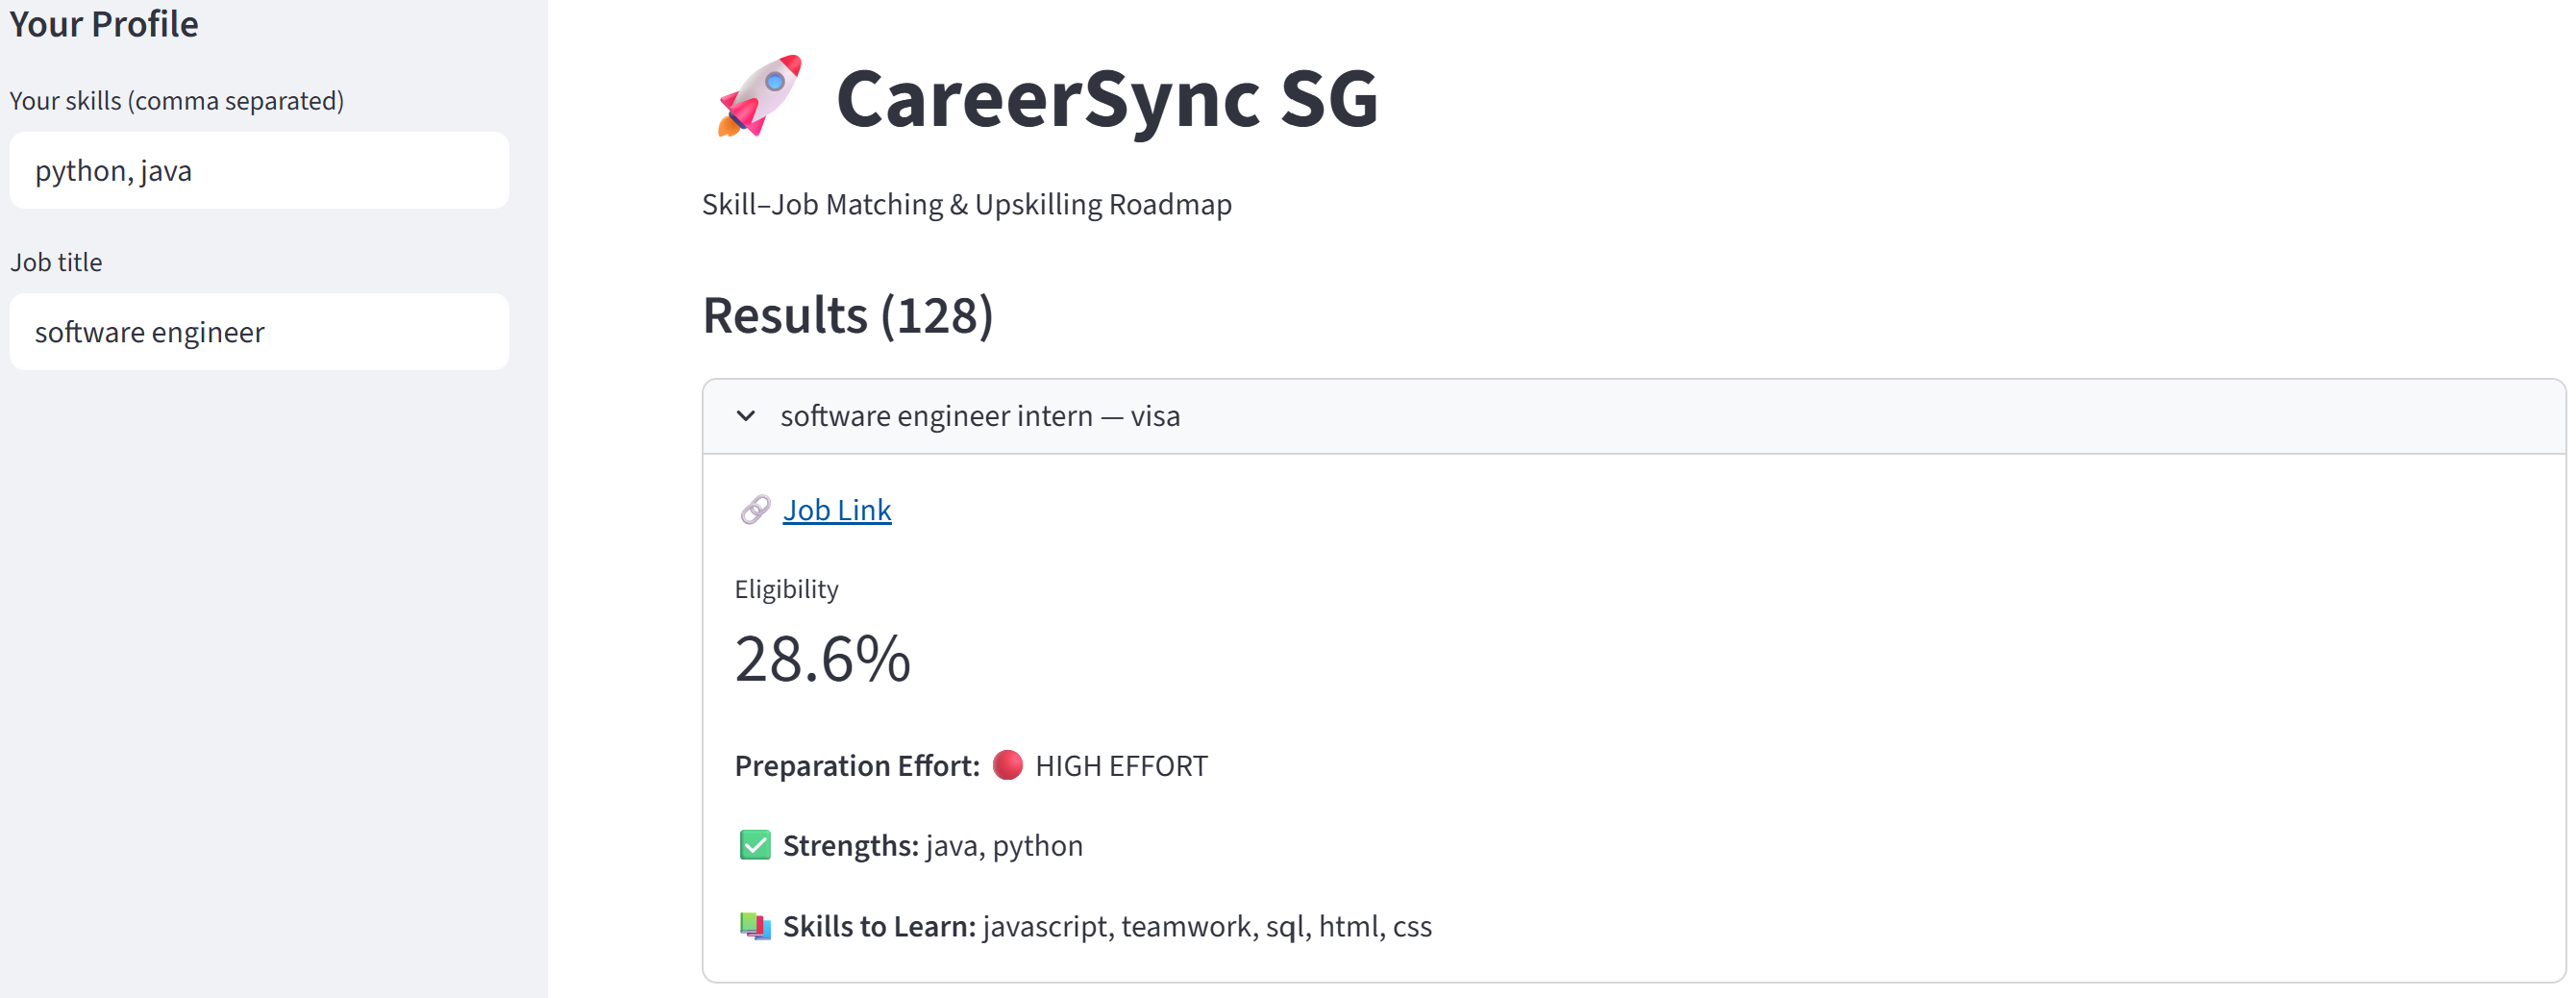Click the Eligibility metric label
The width and height of the screenshot is (2576, 998).
point(787,590)
